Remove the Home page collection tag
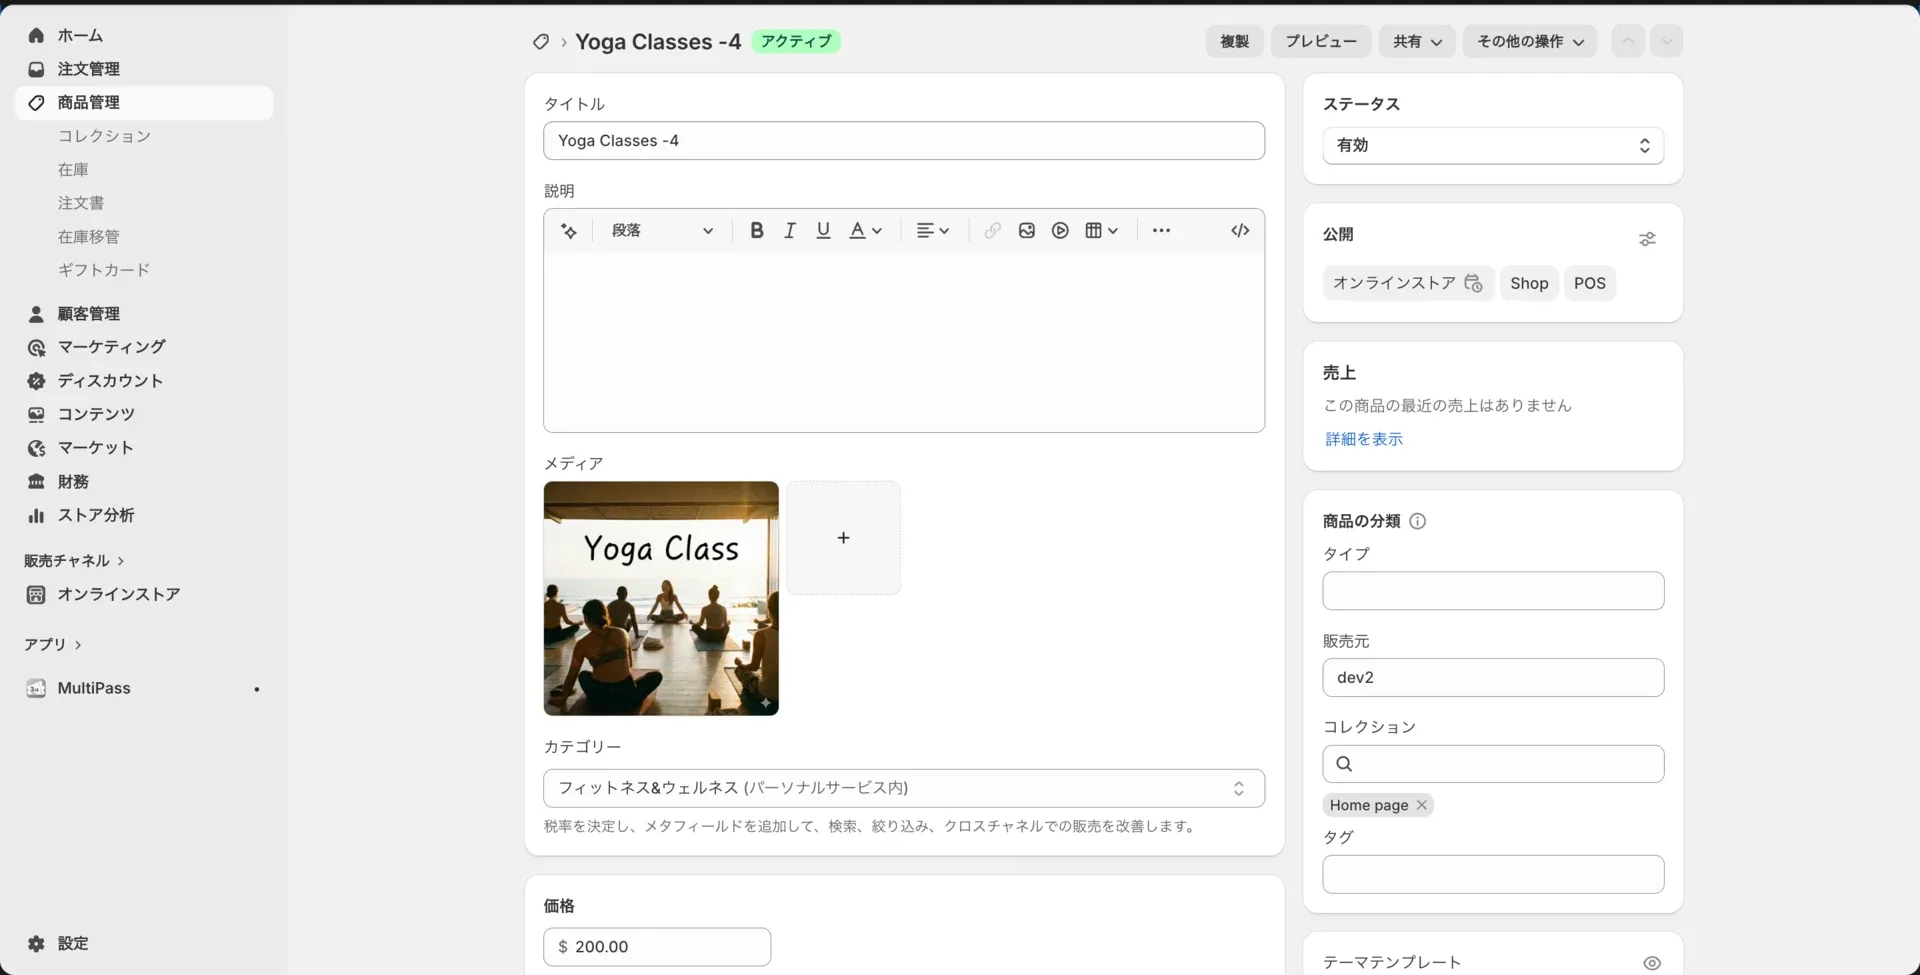The image size is (1920, 975). [x=1421, y=805]
